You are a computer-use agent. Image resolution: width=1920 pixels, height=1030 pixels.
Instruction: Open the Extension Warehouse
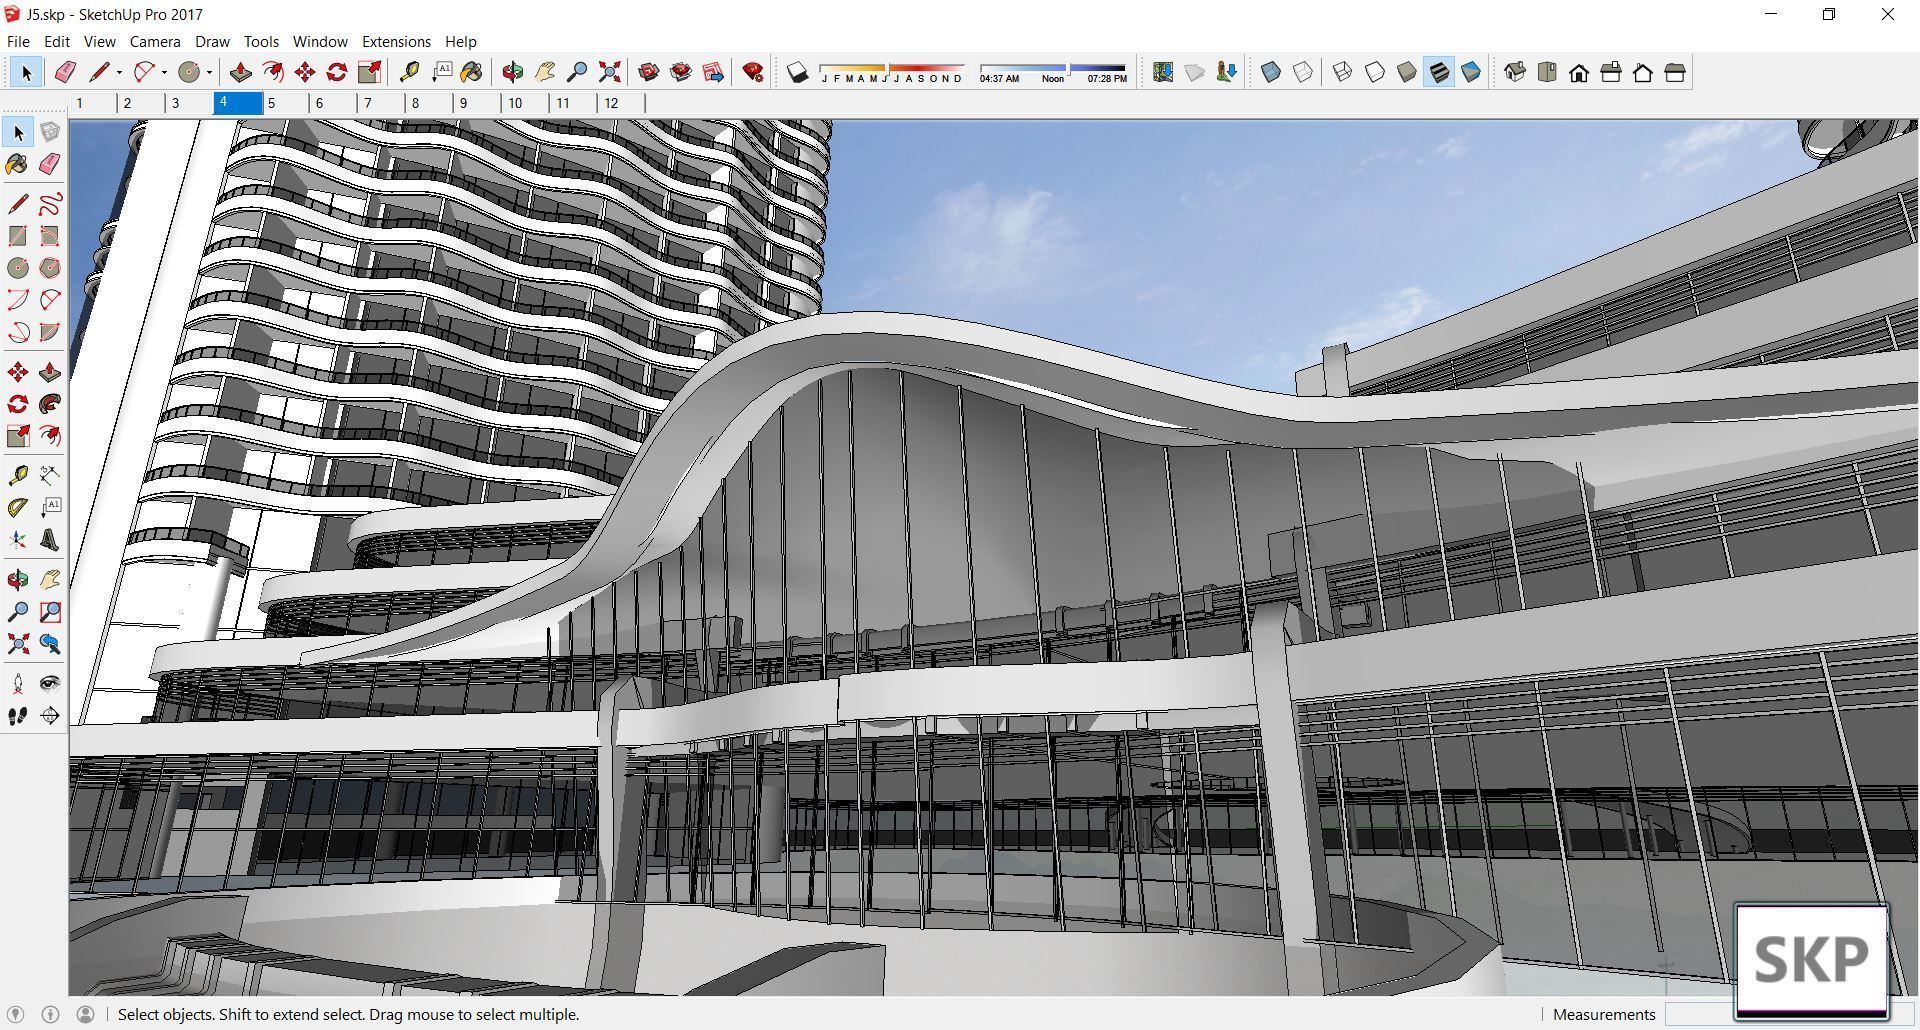tap(681, 72)
